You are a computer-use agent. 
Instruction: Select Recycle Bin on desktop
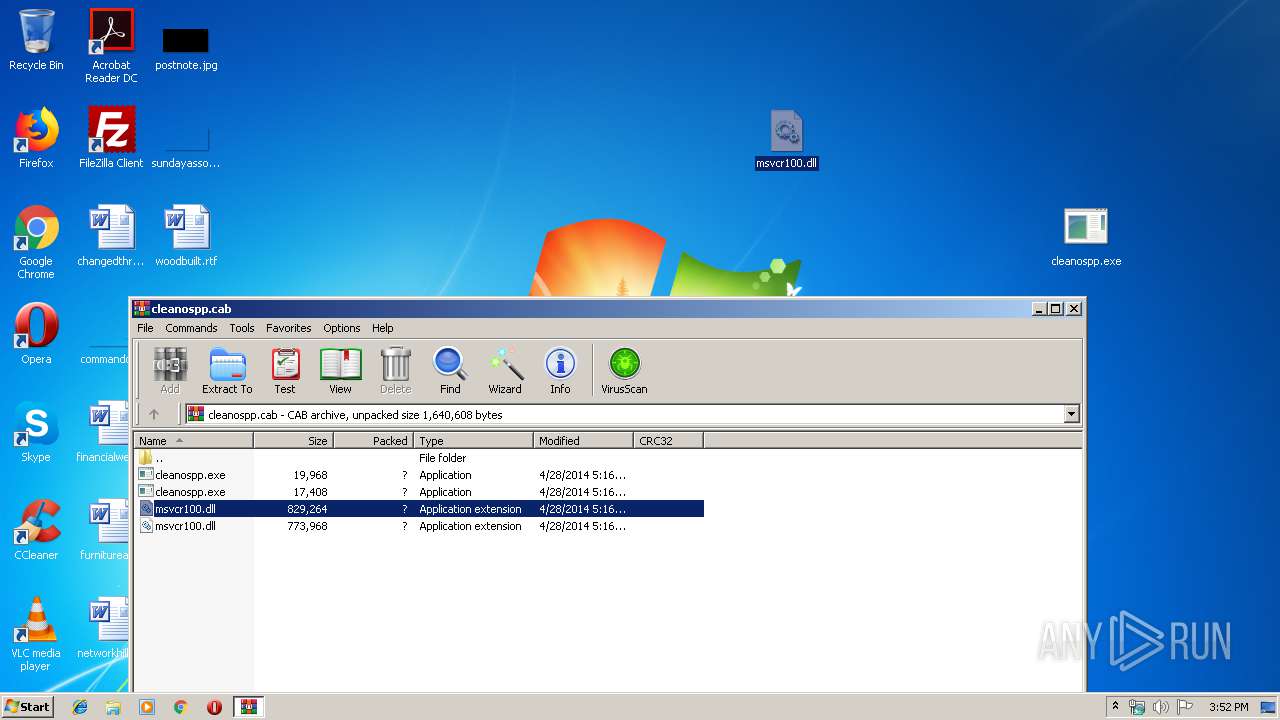[x=36, y=40]
